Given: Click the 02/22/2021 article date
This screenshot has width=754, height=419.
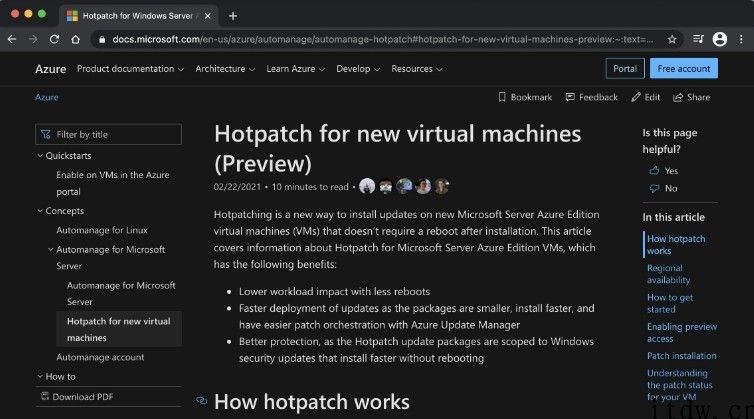Looking at the screenshot, I should pos(237,187).
